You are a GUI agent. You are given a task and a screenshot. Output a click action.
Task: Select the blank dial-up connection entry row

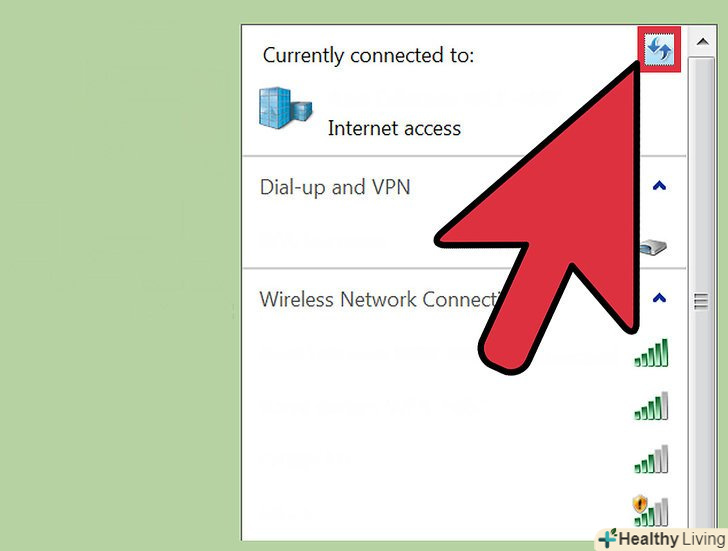click(464, 241)
